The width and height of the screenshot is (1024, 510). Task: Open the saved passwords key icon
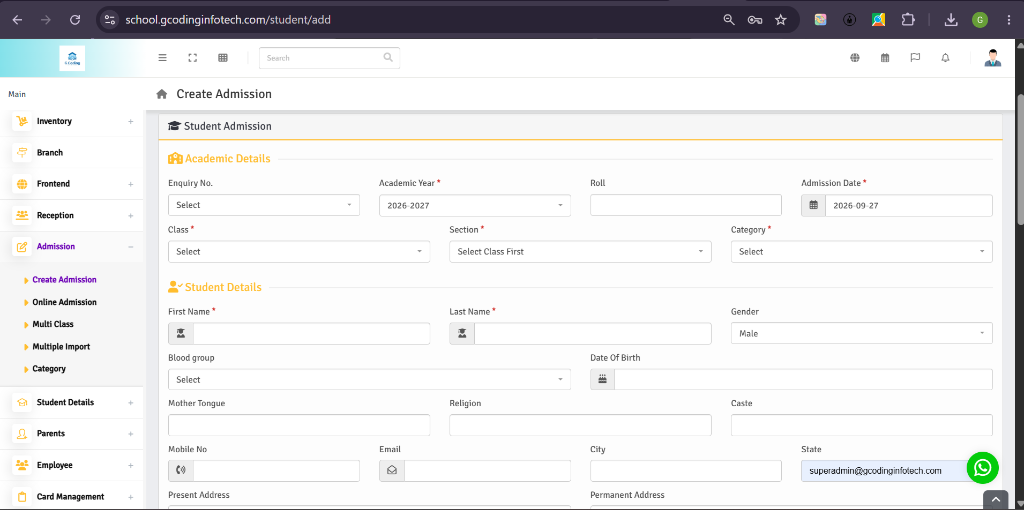[755, 20]
